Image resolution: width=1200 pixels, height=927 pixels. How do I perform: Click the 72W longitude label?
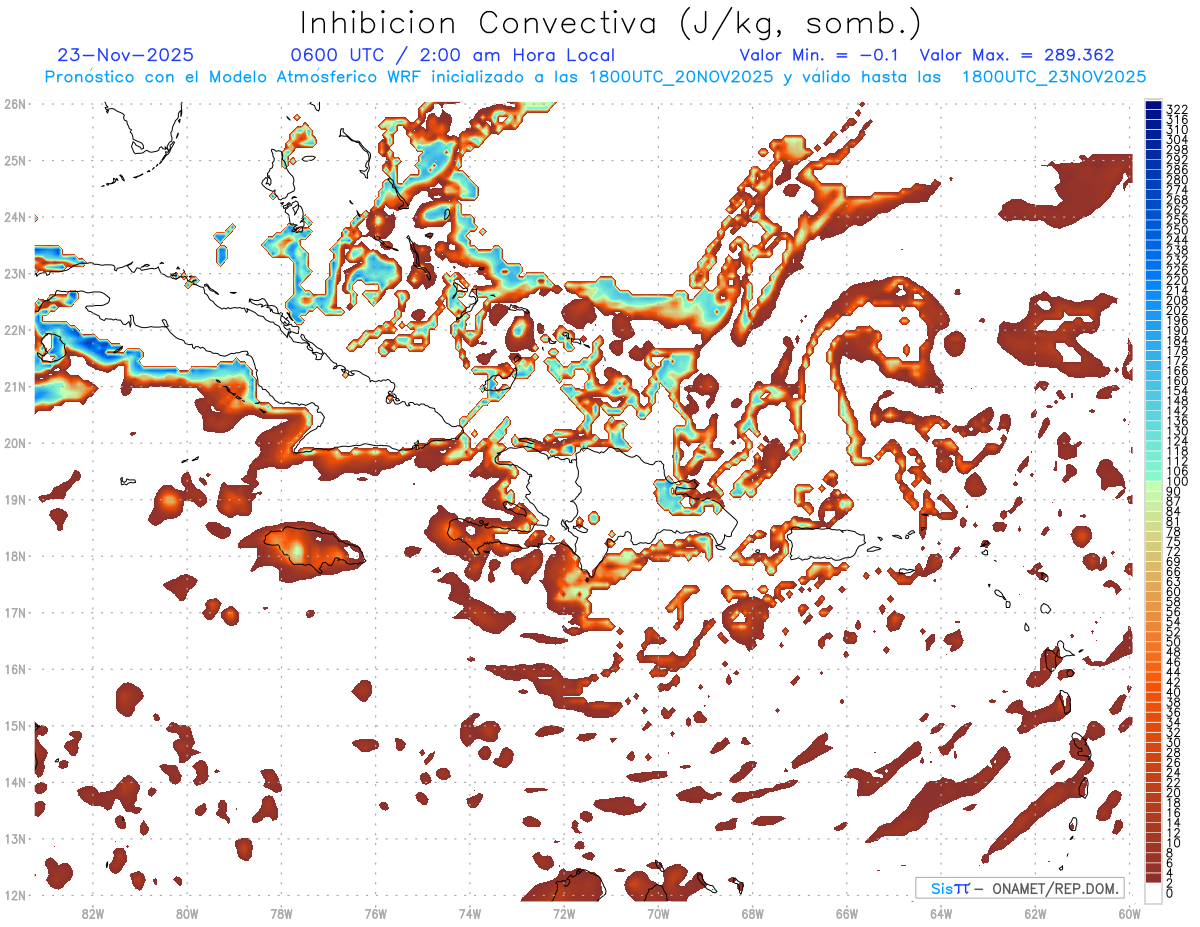(564, 913)
